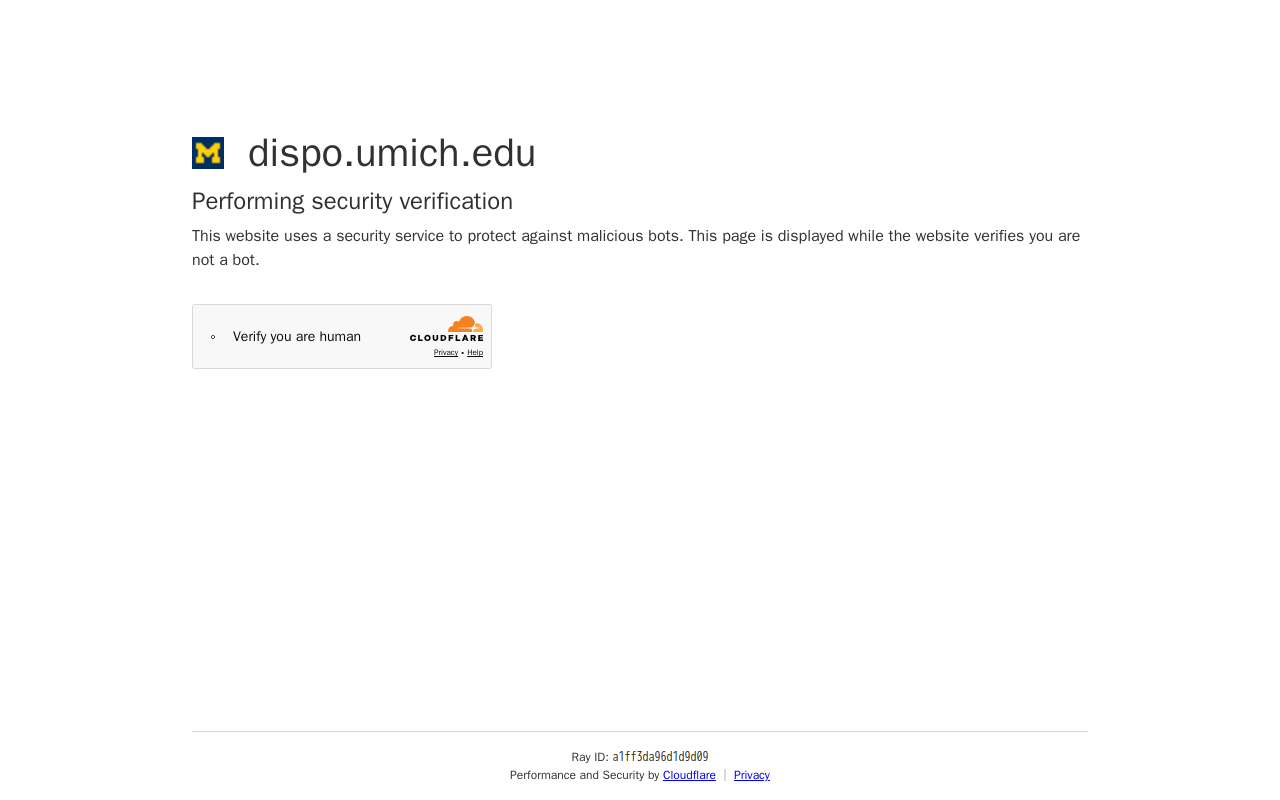This screenshot has width=1280, height=800.
Task: Open the footer Privacy link
Action: click(752, 775)
